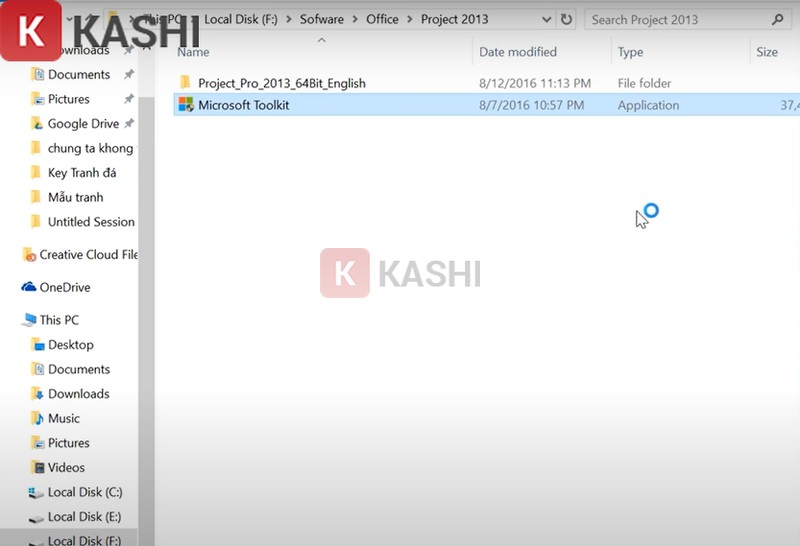Sort files by Date modified column

tap(518, 52)
